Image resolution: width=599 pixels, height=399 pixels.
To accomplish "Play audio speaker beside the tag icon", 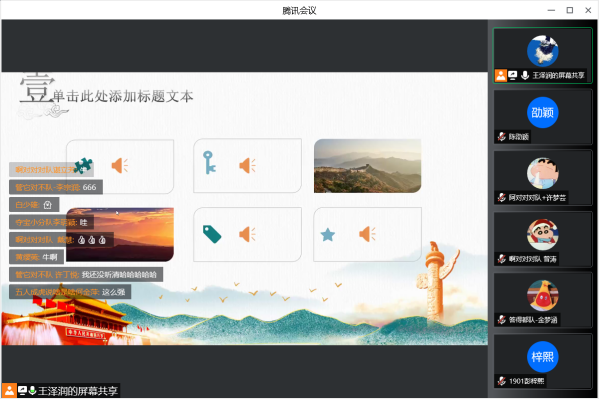I will pos(247,234).
